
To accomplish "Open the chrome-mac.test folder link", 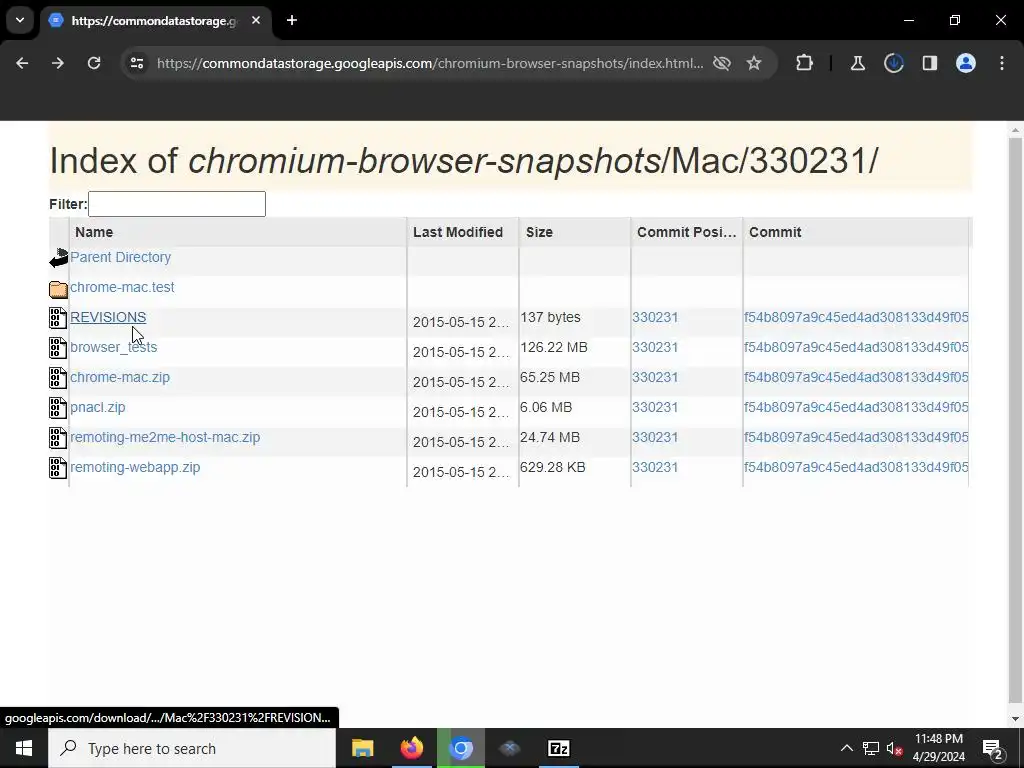I will pyautogui.click(x=122, y=287).
